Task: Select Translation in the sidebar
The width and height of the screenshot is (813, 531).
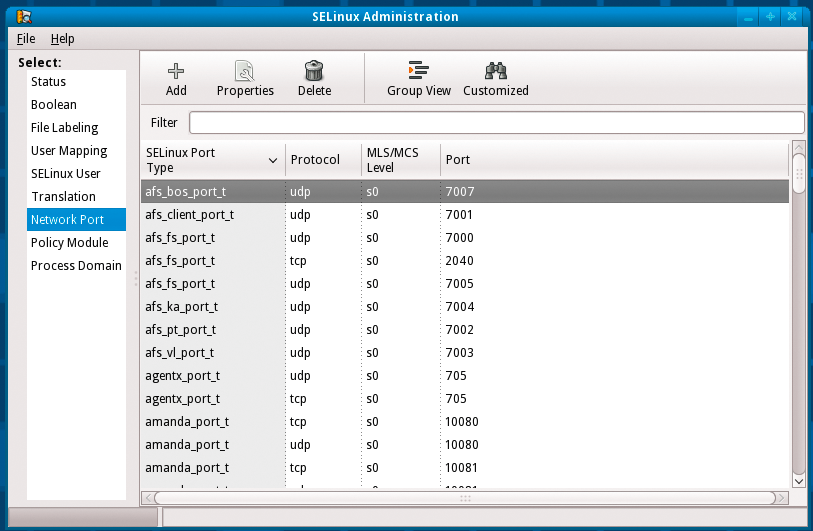Action: (x=76, y=197)
